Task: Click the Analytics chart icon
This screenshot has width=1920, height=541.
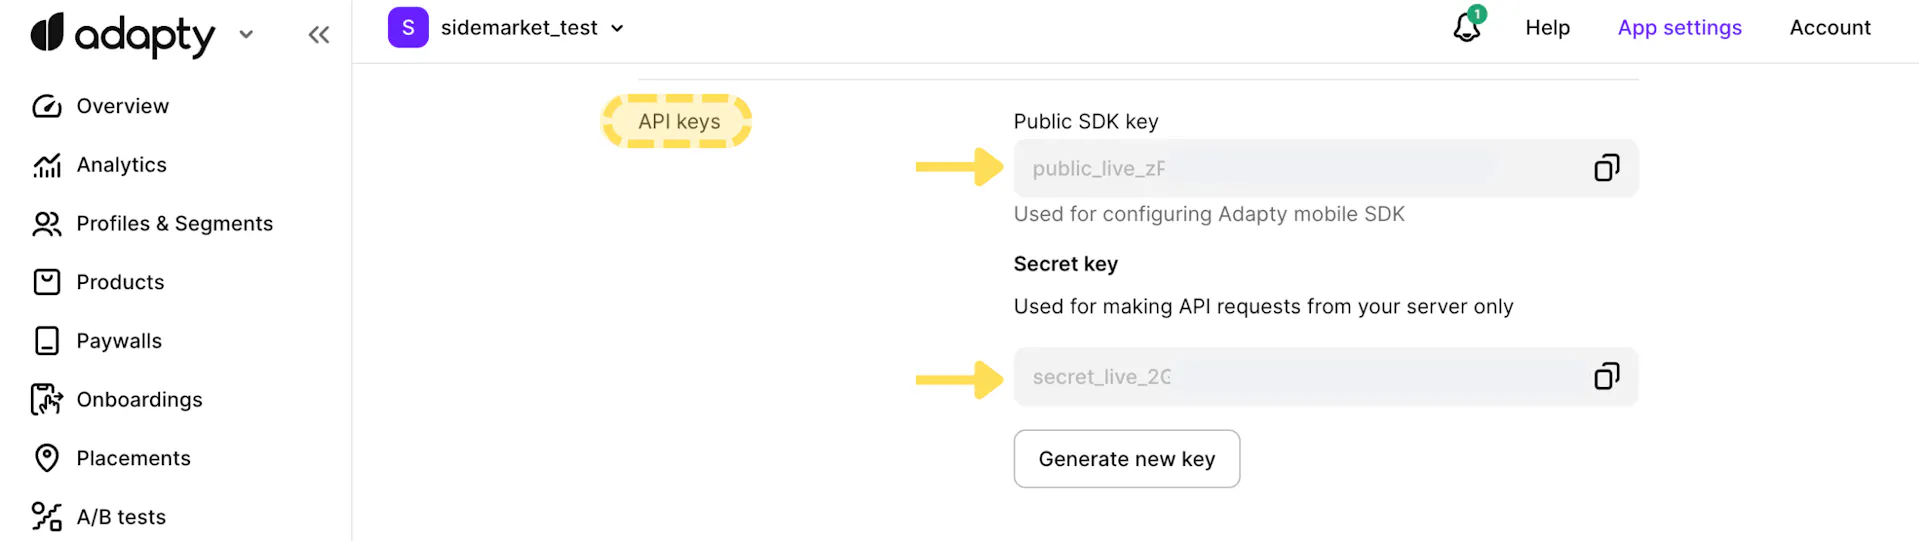Action: (x=47, y=165)
